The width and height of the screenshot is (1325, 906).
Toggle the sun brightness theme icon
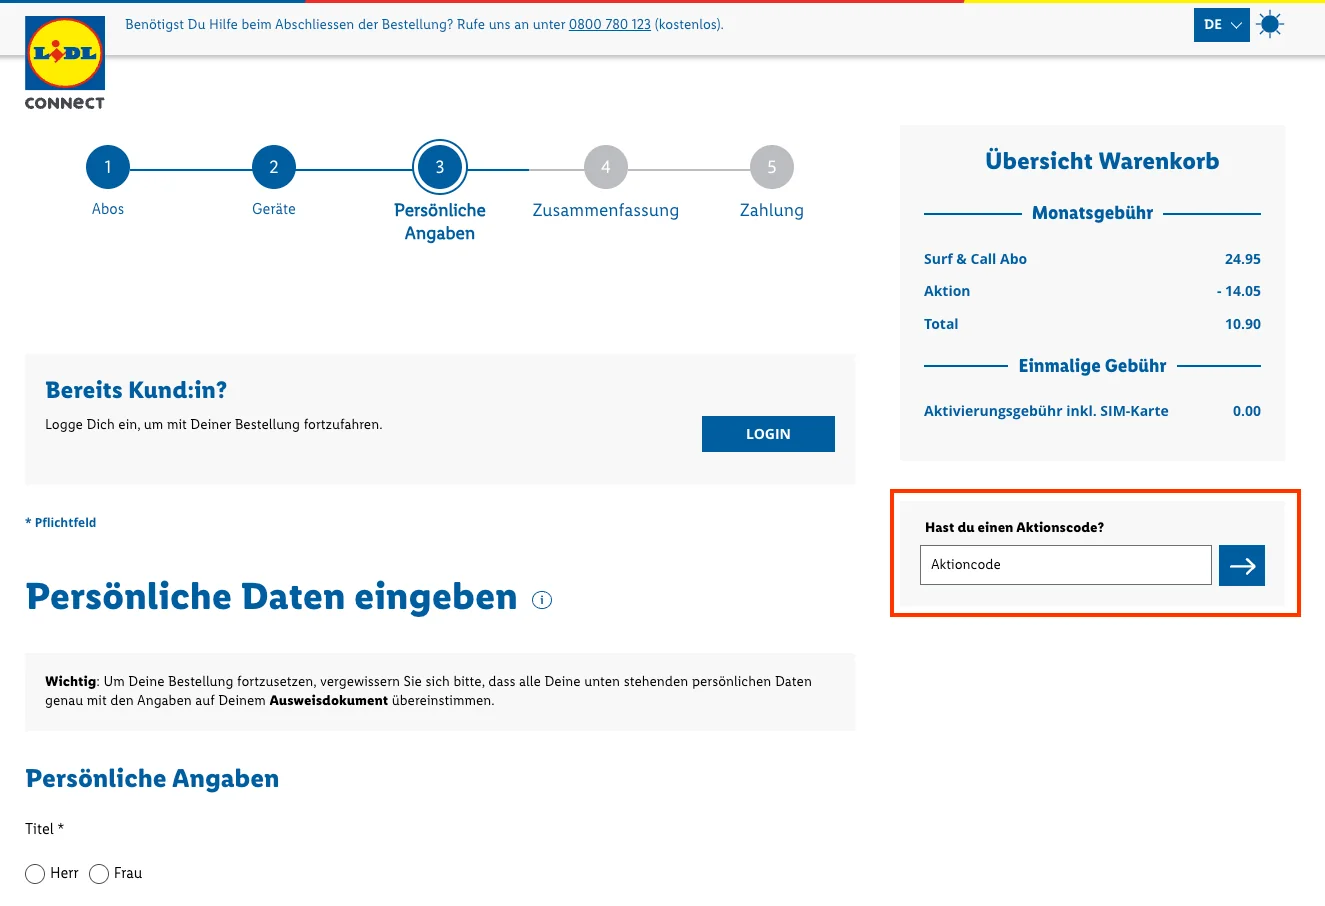[x=1270, y=25]
